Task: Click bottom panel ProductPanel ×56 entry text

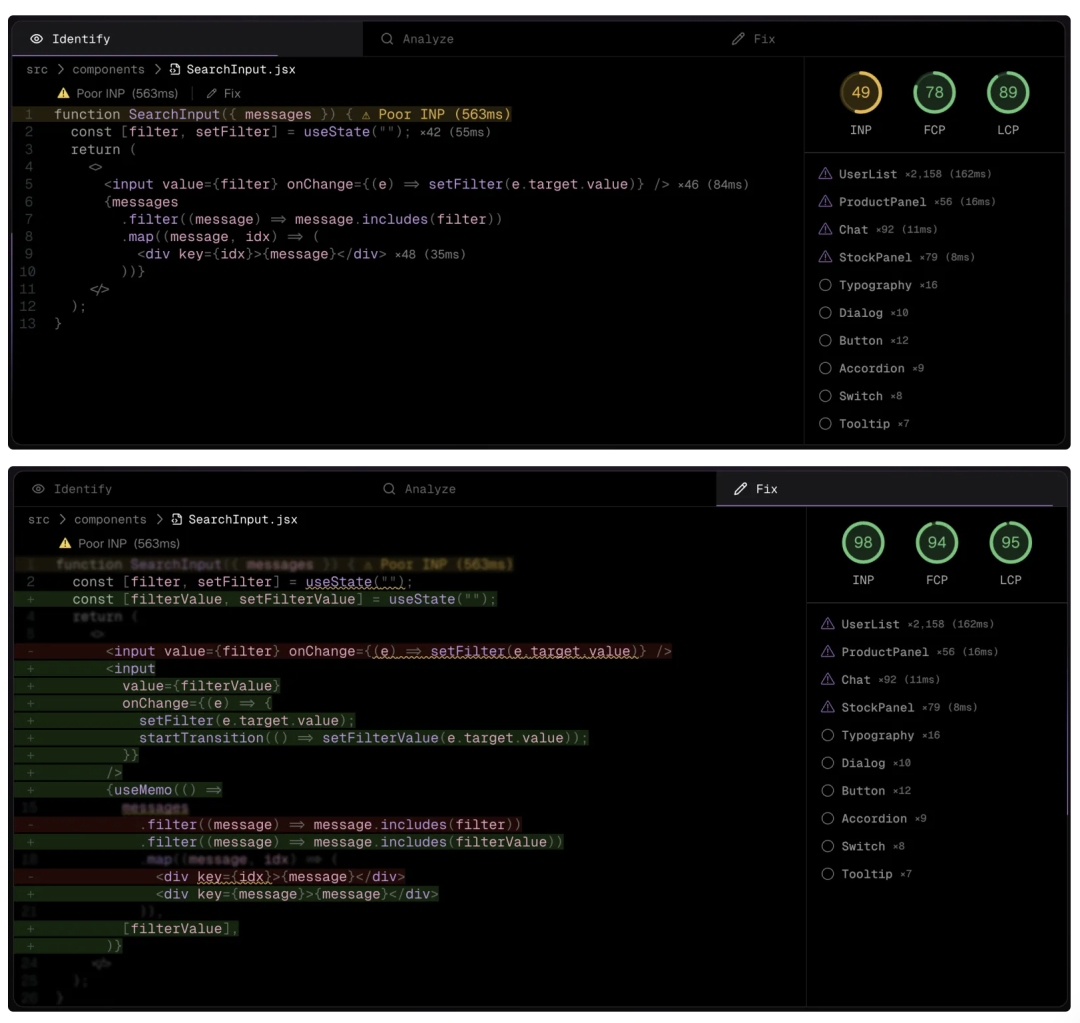Action: pyautogui.click(x=920, y=652)
